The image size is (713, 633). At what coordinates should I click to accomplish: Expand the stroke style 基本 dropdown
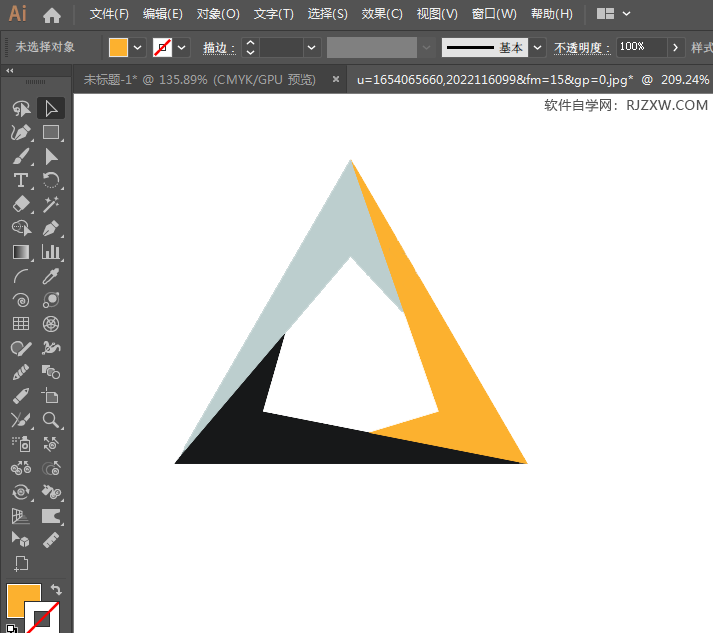538,47
